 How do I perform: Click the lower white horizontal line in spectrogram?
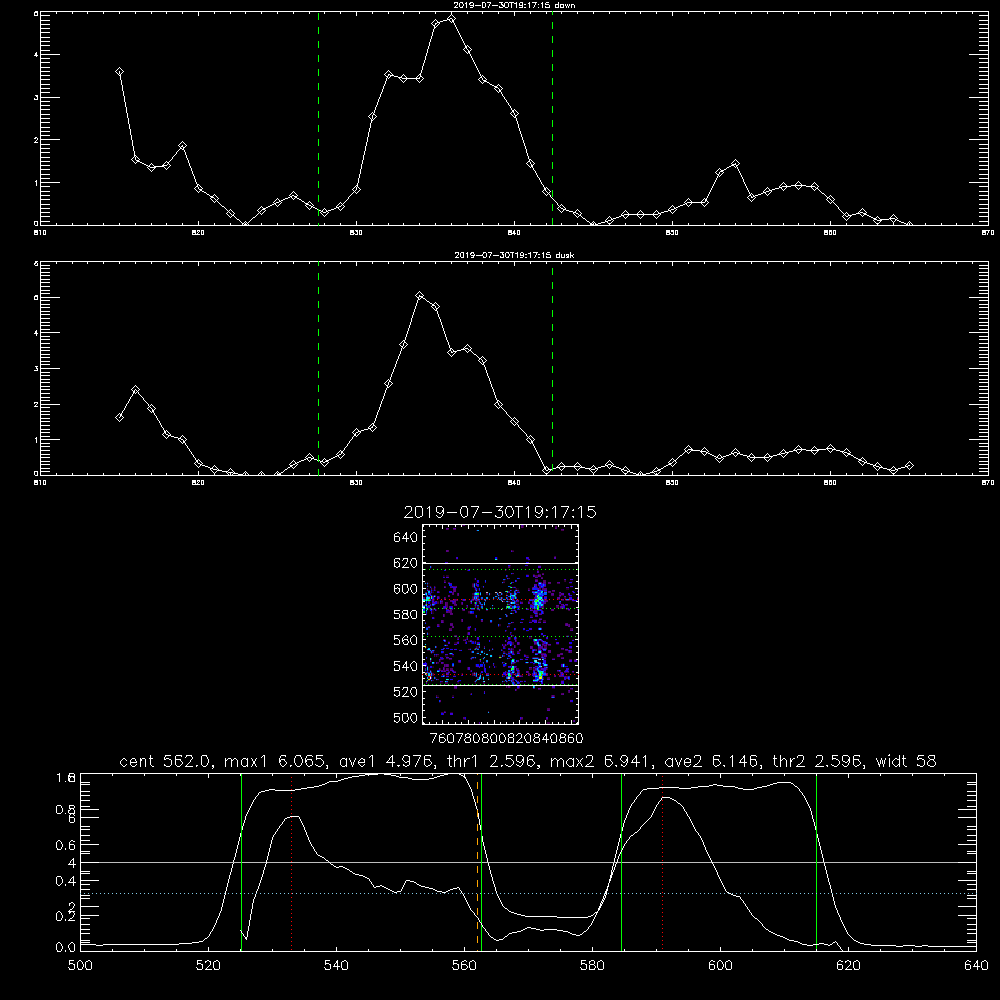(x=500, y=685)
